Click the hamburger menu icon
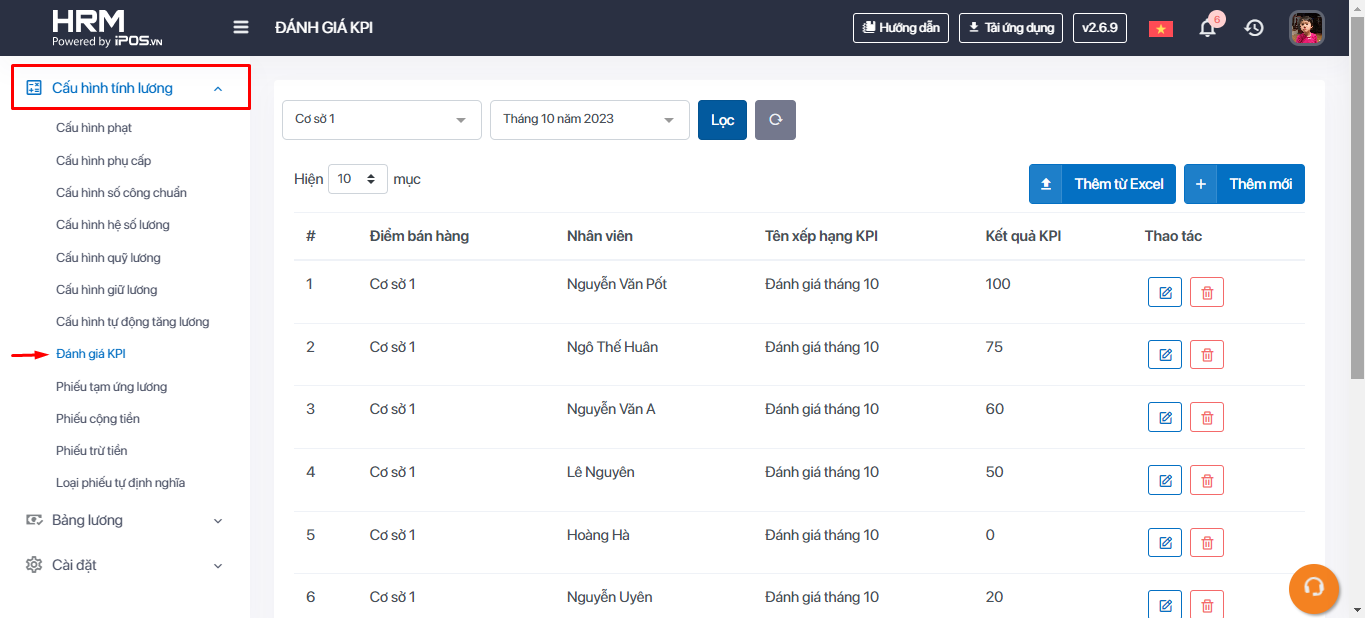 tap(241, 27)
